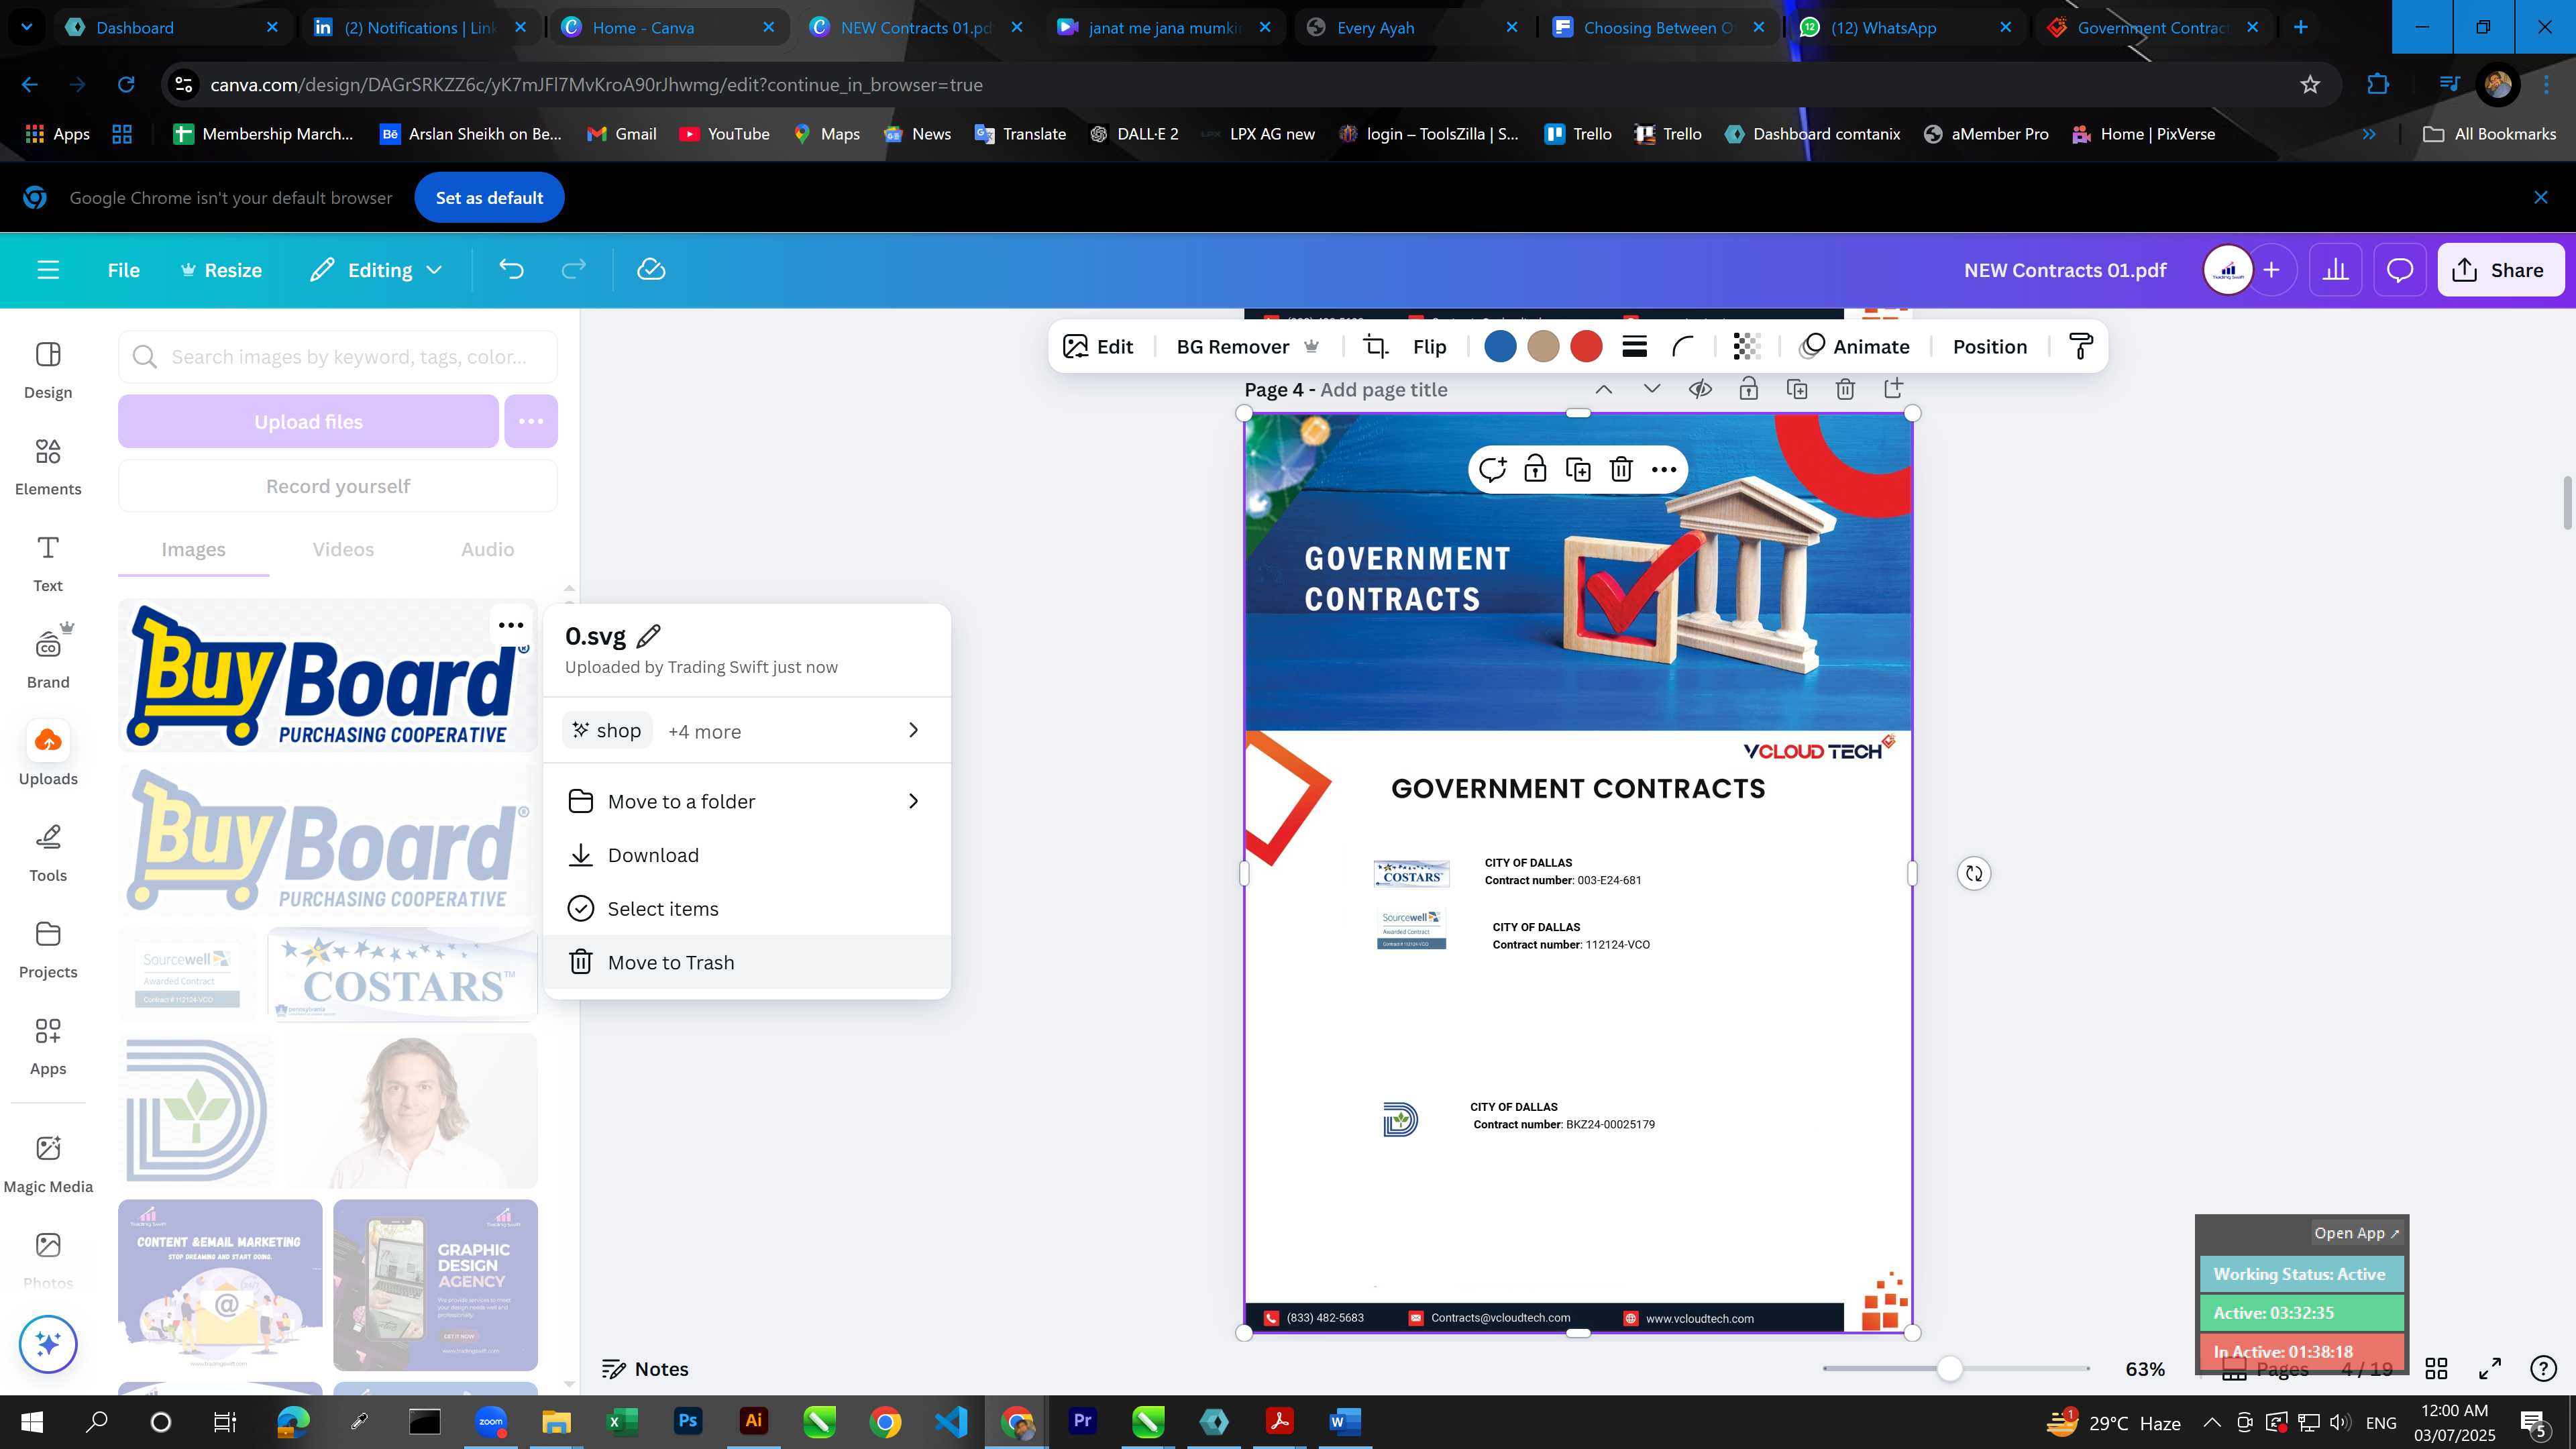Click the copy style paint roller icon

coord(2081,347)
